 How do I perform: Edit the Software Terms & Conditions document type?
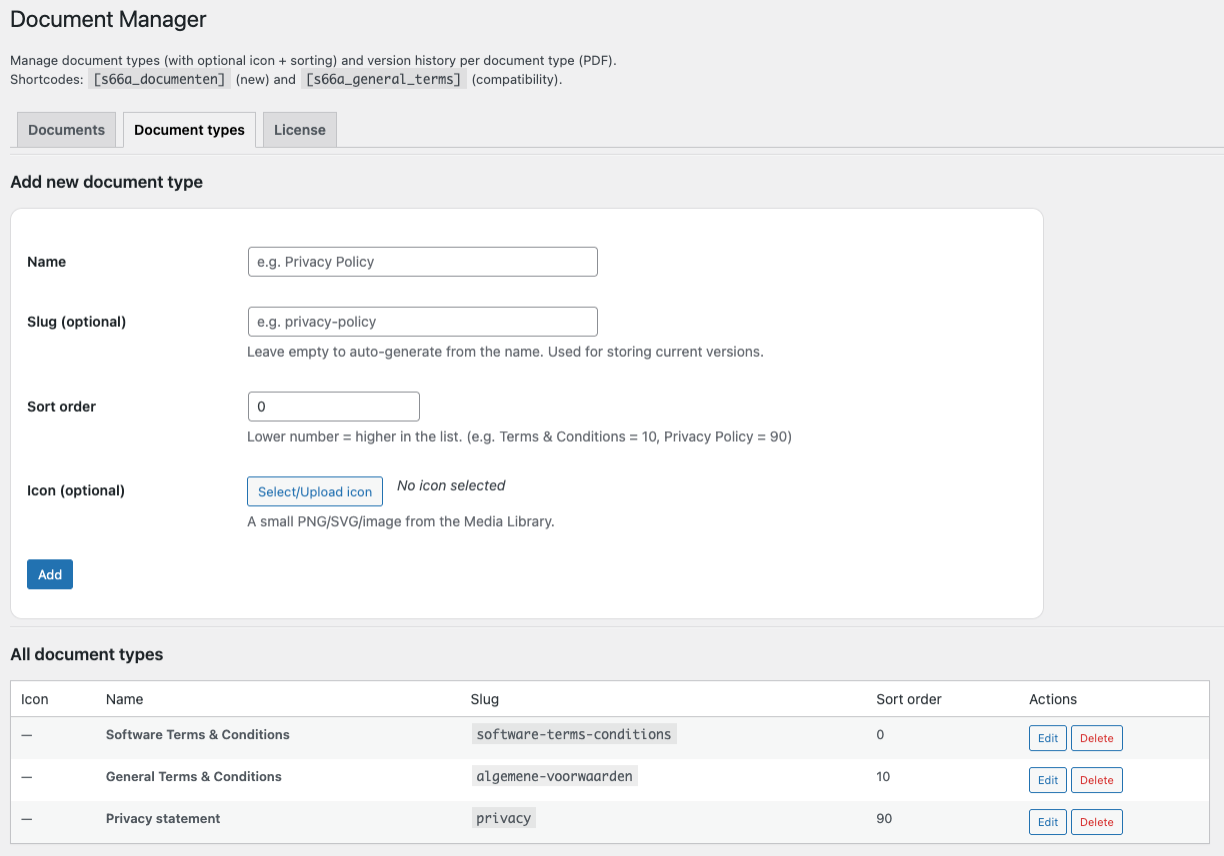pyautogui.click(x=1047, y=737)
